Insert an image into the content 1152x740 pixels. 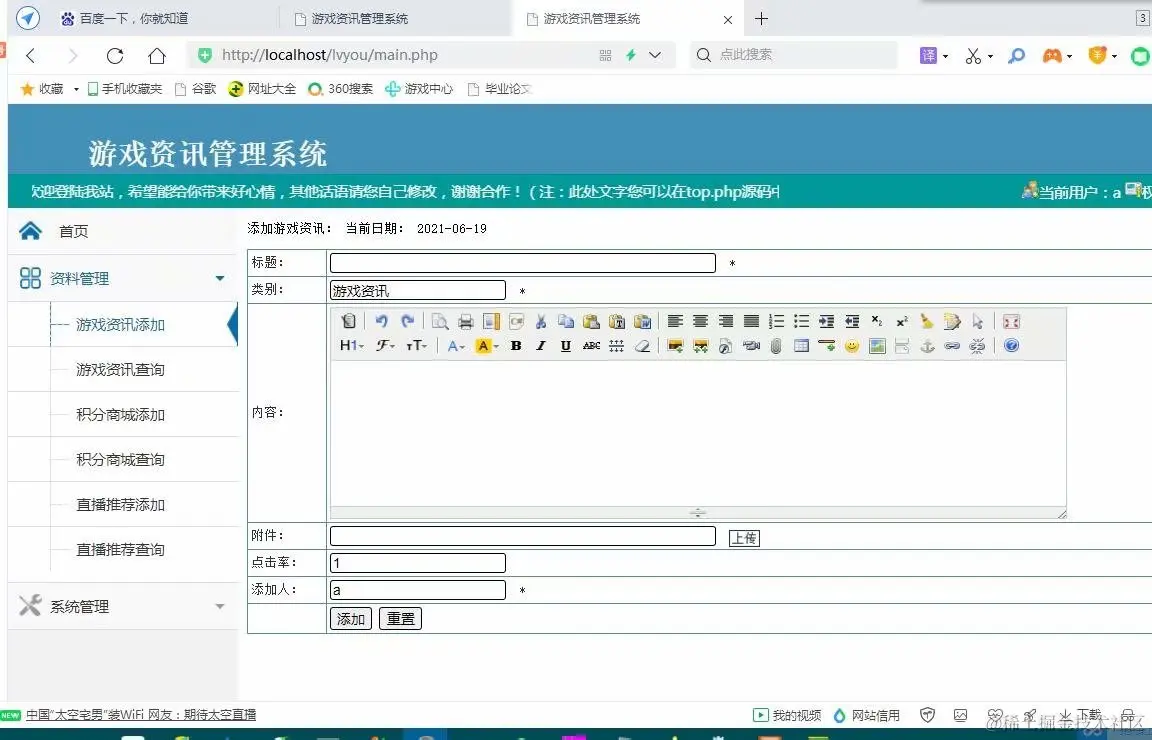675,345
